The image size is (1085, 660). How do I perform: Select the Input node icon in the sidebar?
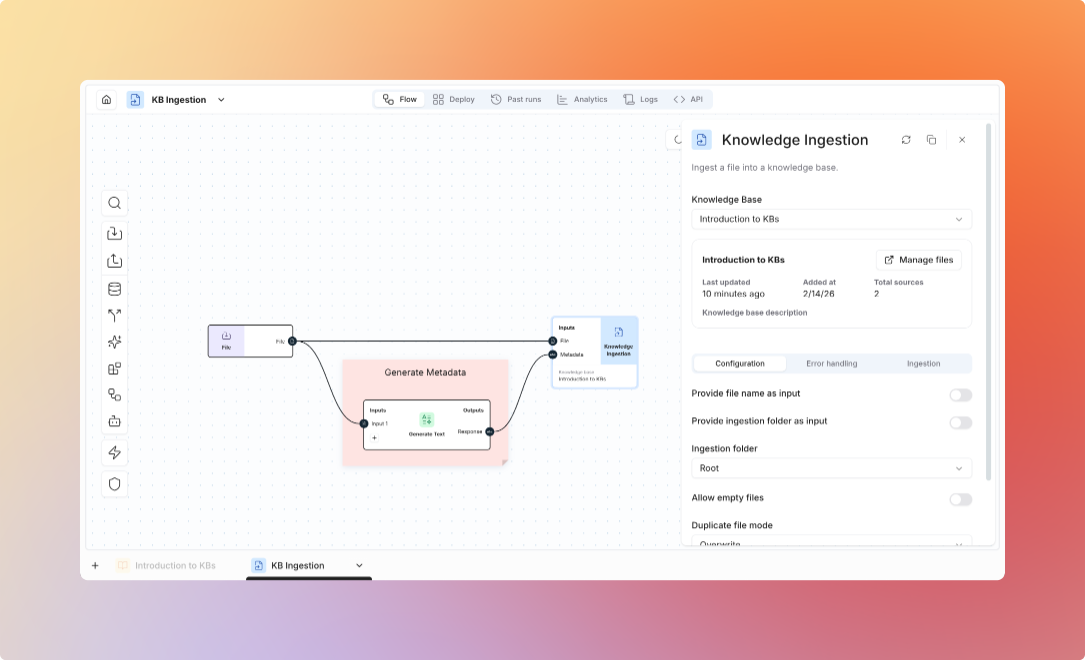[x=114, y=234]
